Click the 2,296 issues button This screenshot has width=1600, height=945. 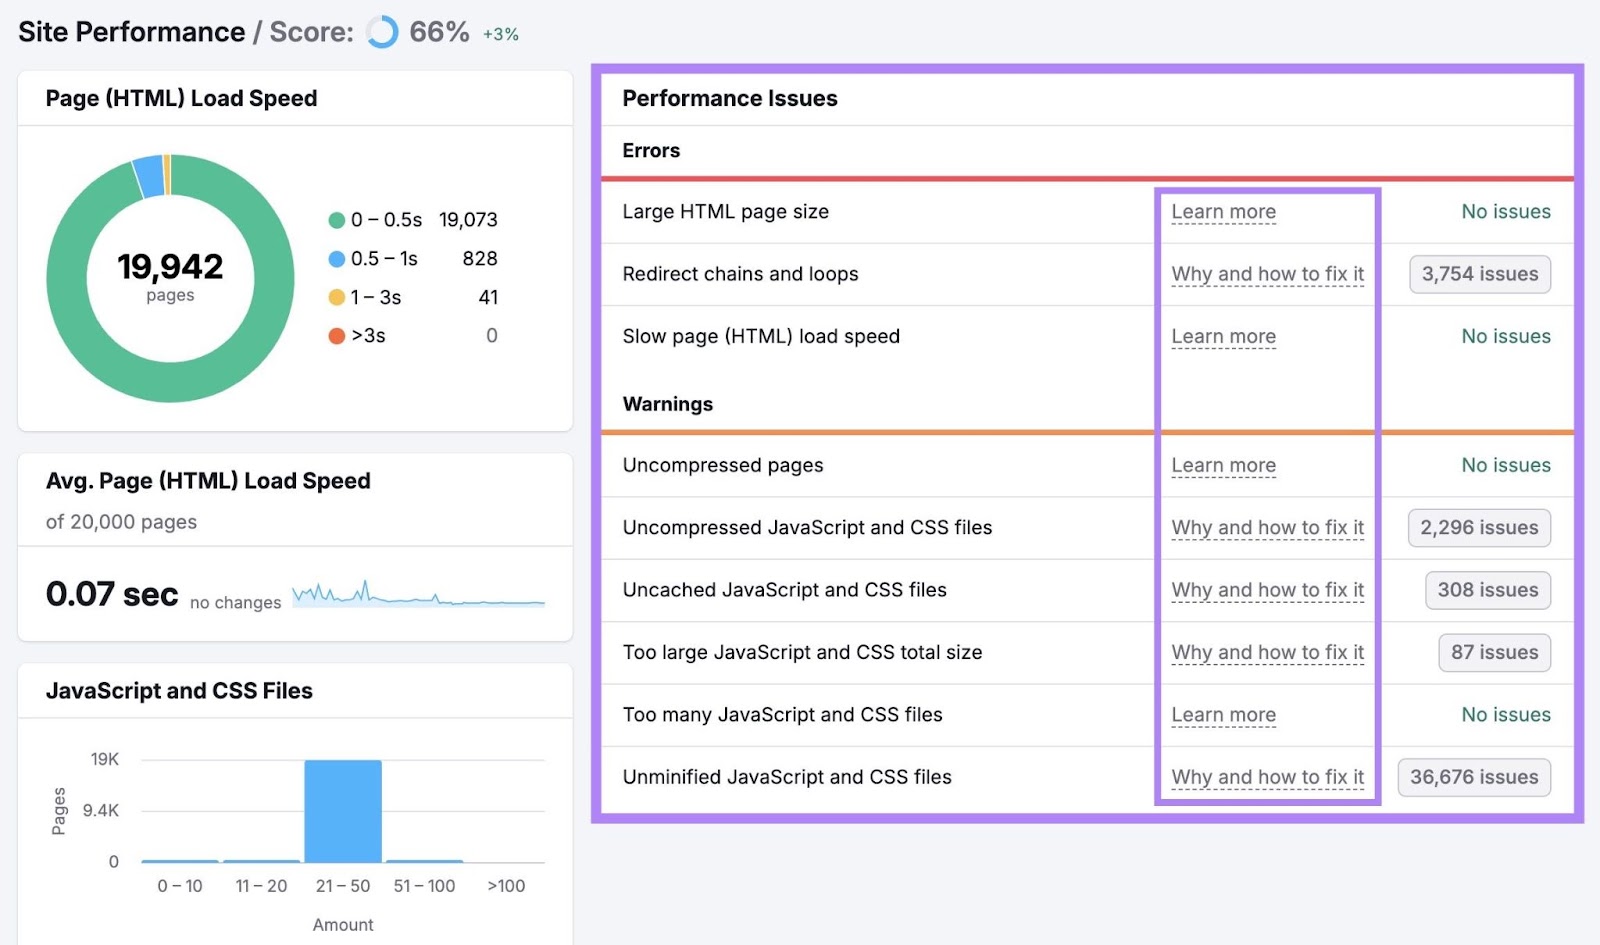tap(1479, 528)
